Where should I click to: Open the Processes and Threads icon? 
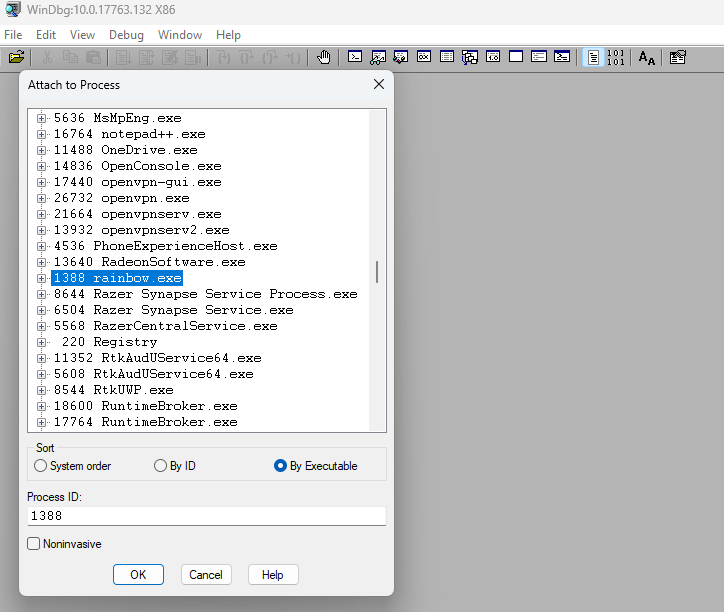(x=538, y=57)
